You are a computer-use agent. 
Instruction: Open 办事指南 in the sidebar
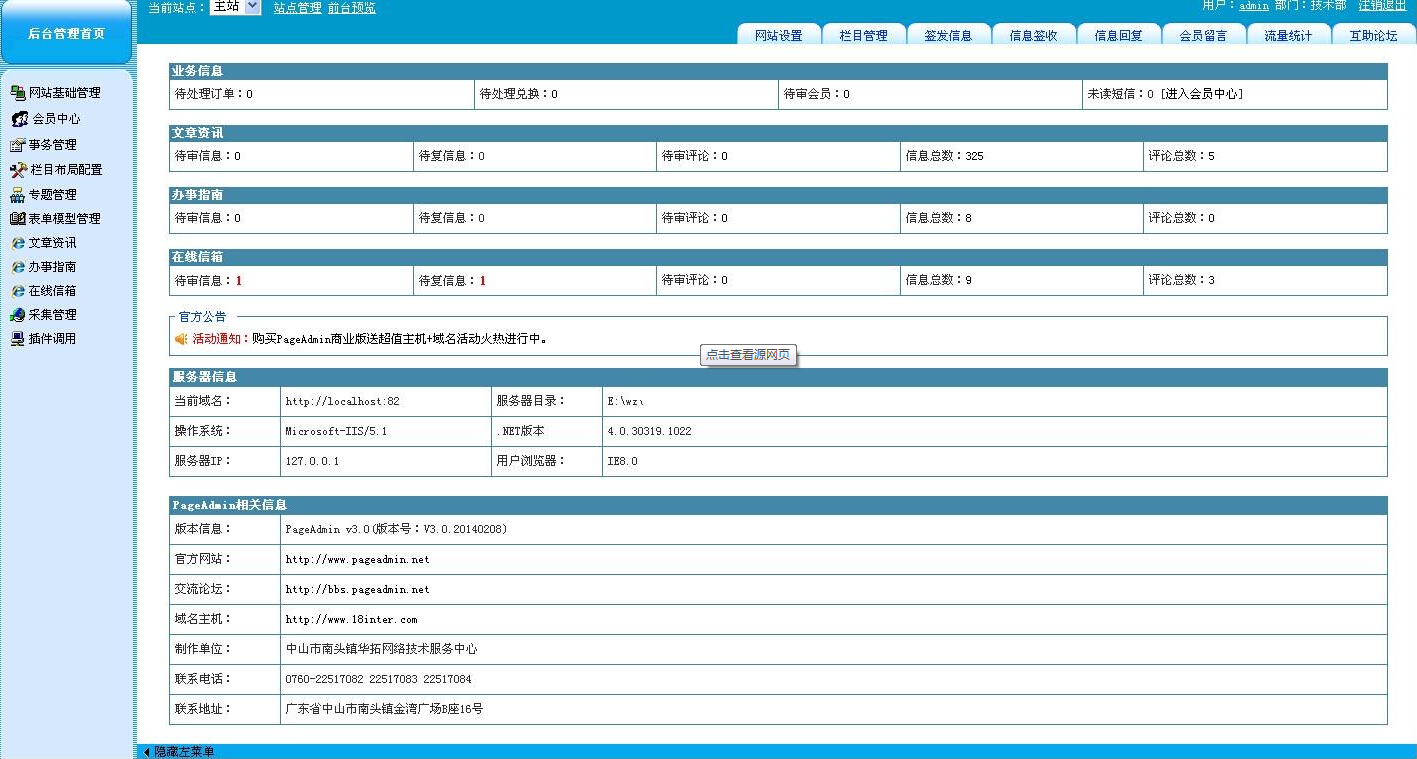(x=53, y=267)
